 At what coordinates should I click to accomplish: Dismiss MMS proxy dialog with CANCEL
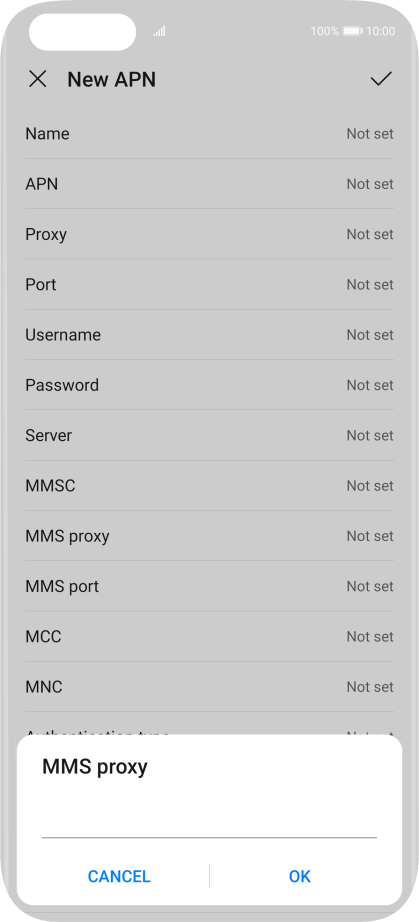(119, 876)
